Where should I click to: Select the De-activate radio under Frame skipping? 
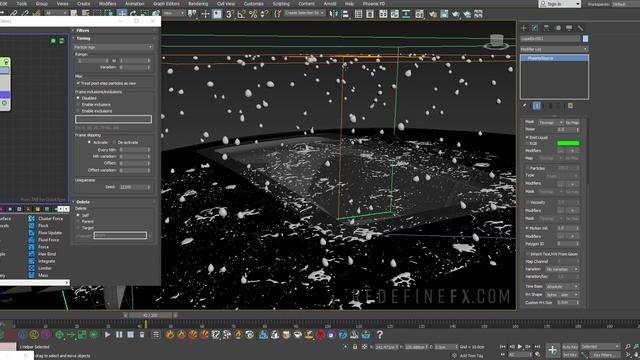114,142
